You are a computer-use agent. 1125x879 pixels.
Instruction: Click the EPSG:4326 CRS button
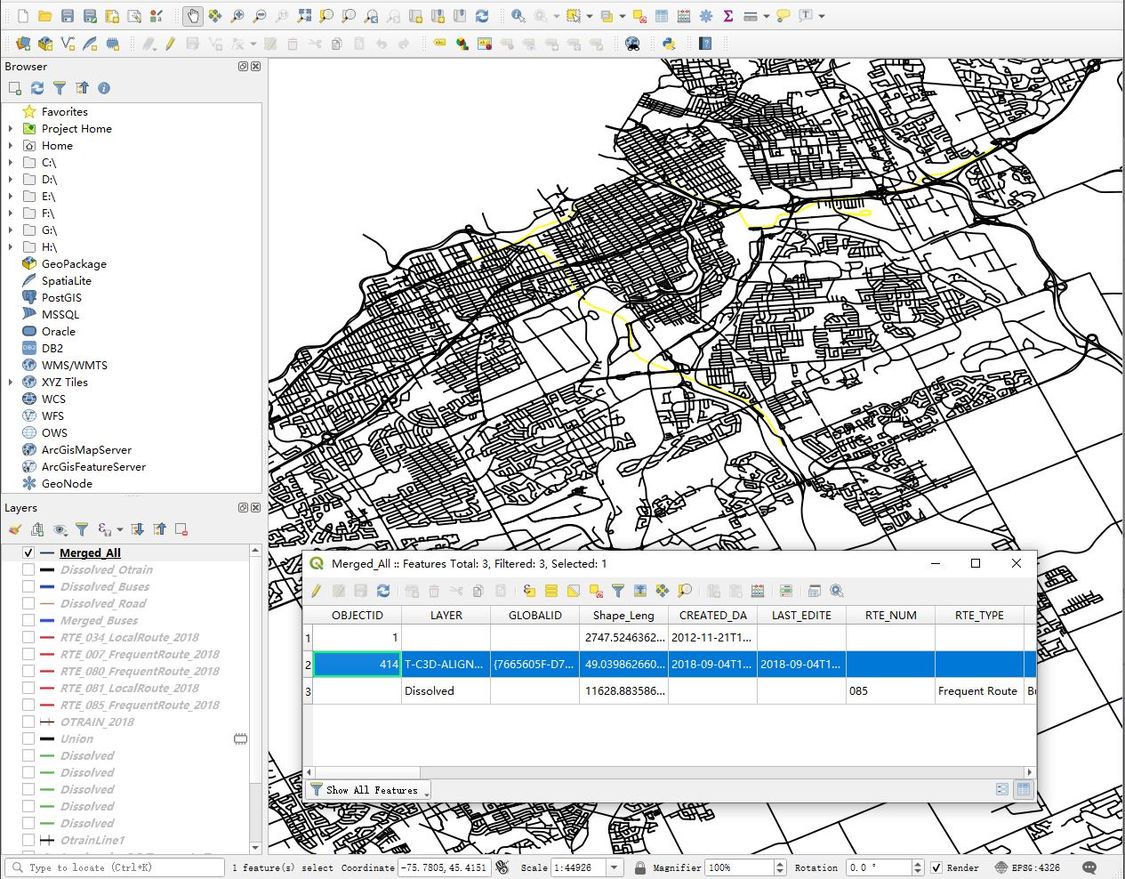coord(1028,868)
